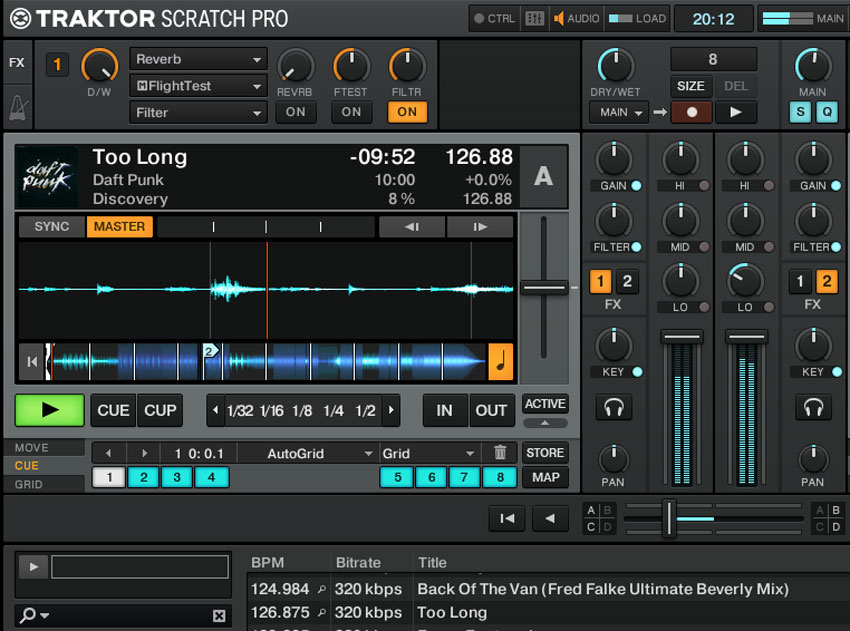The height and width of the screenshot is (631, 850).
Task: Toggle loop ACTIVE button
Action: (x=545, y=404)
